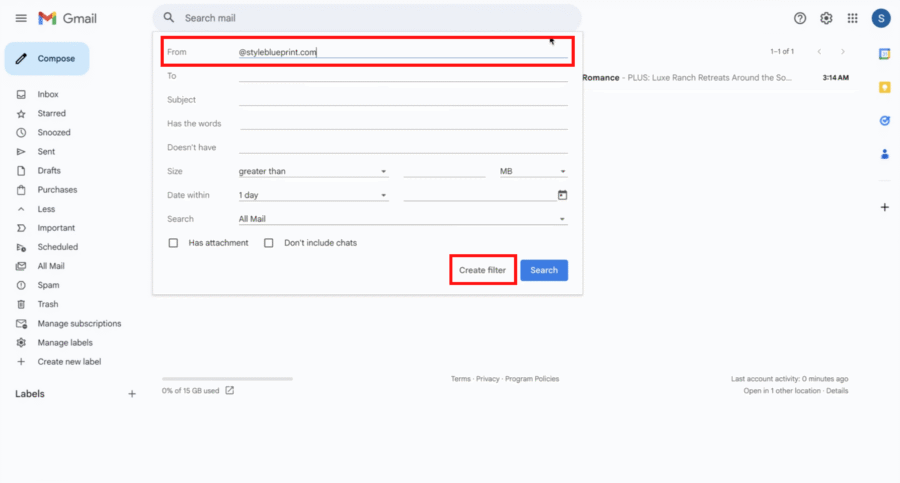Open Manage subscriptions

pos(79,324)
